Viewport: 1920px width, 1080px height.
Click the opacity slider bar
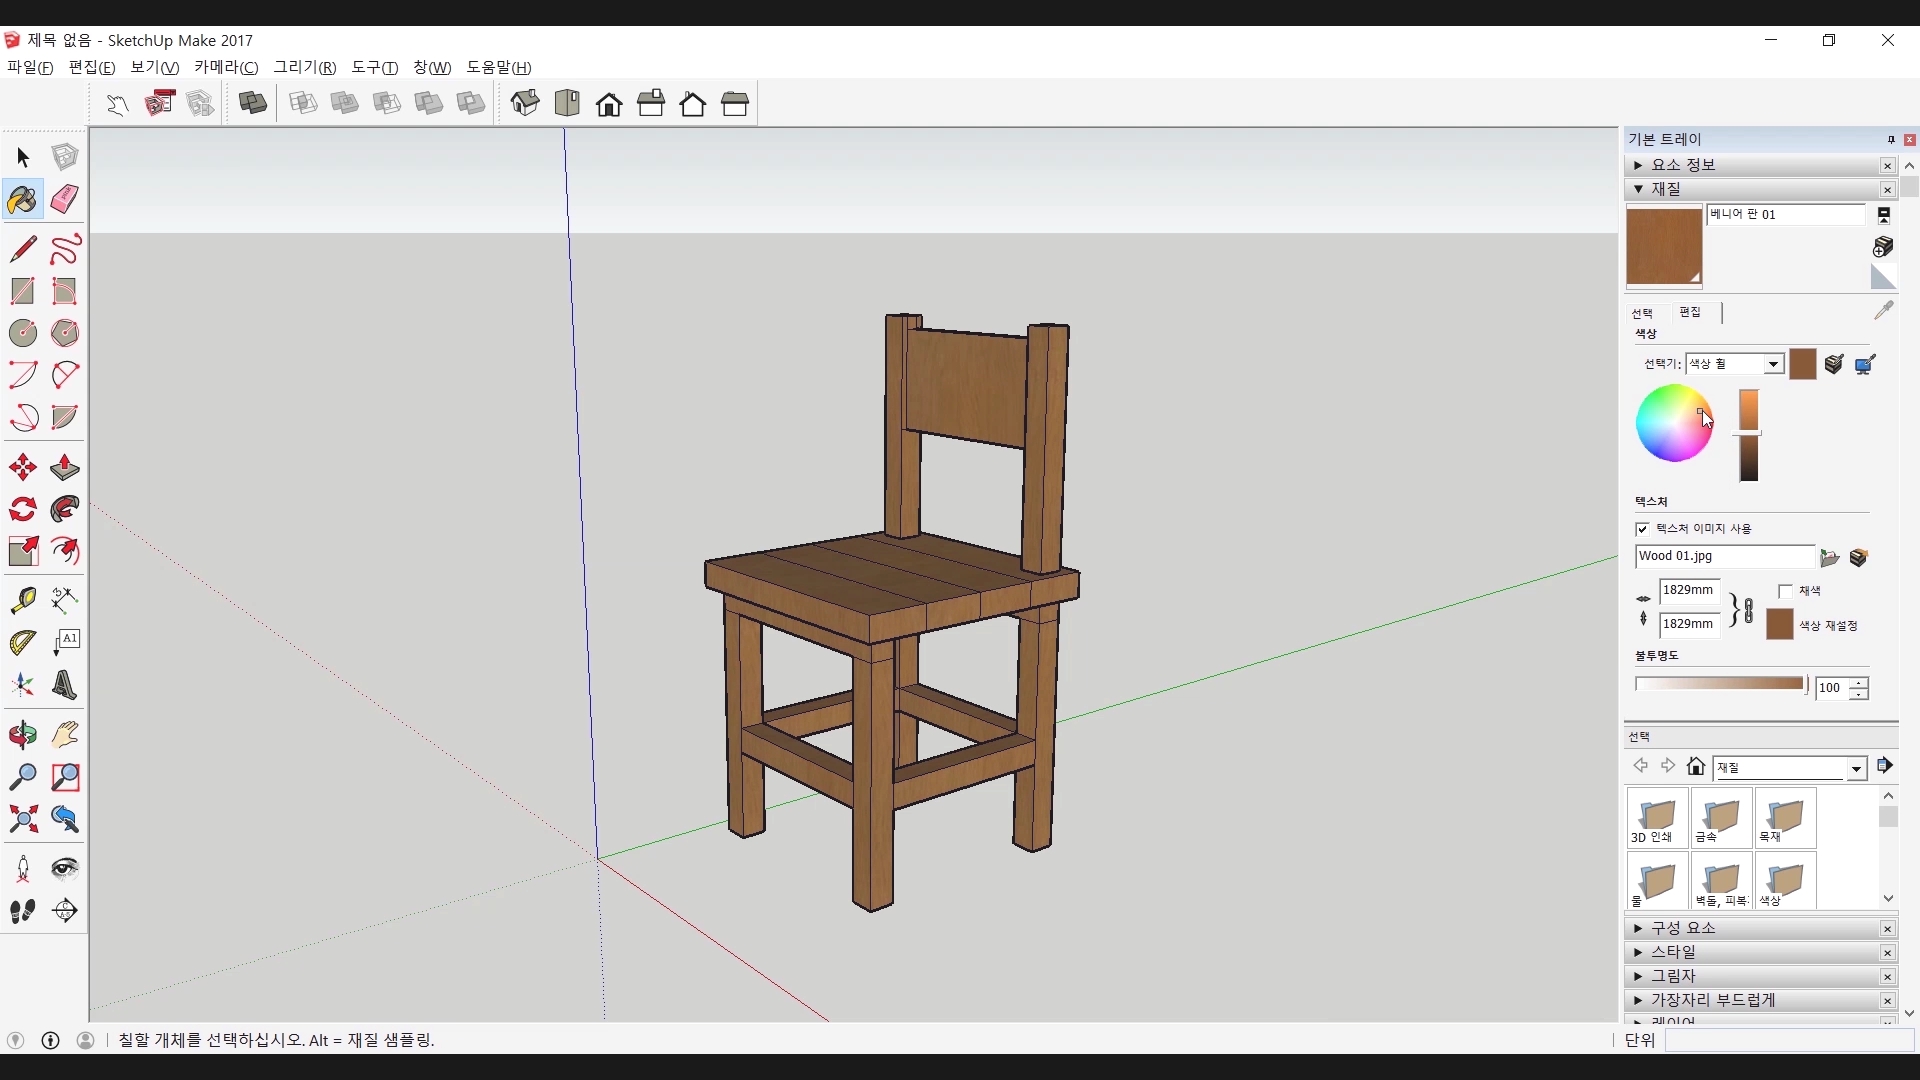[1720, 684]
